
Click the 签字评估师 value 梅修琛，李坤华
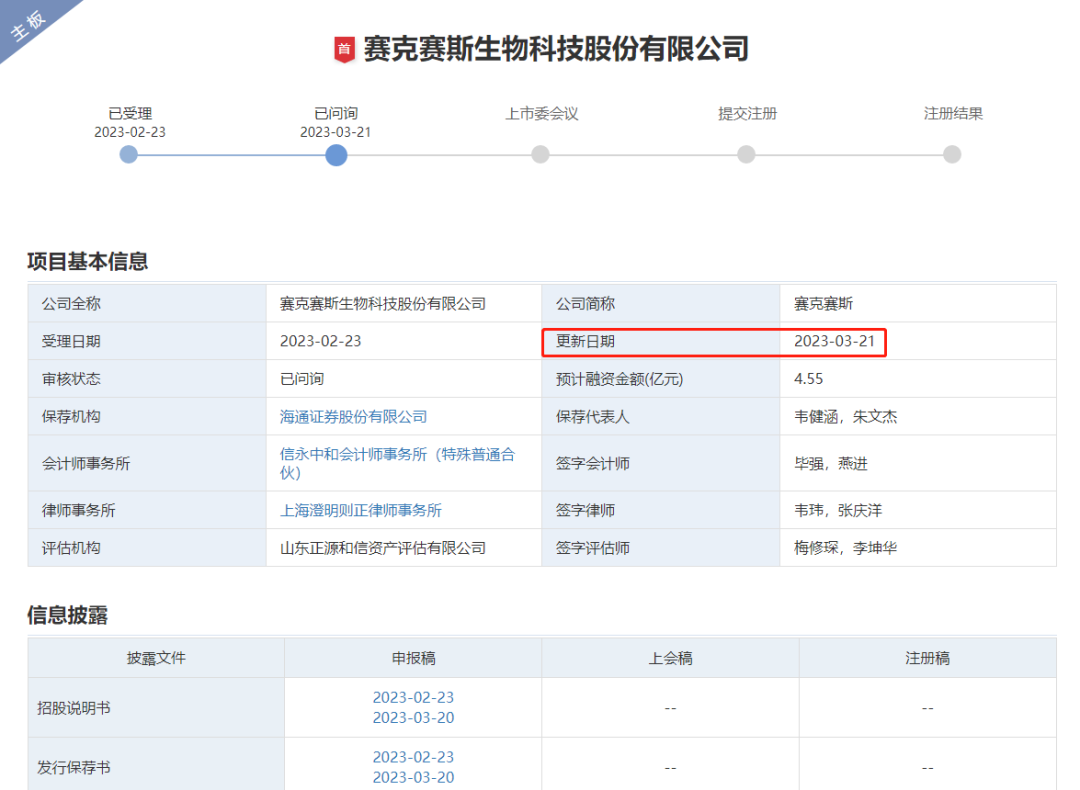pos(846,548)
